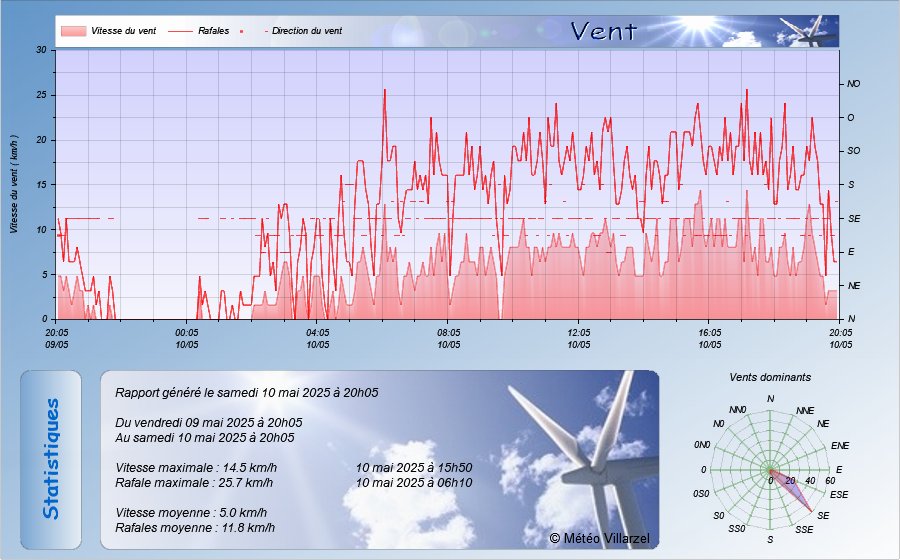Image resolution: width=900 pixels, height=560 pixels.
Task: Click the 20:05 10/05 time axis label
Action: pyautogui.click(x=840, y=339)
